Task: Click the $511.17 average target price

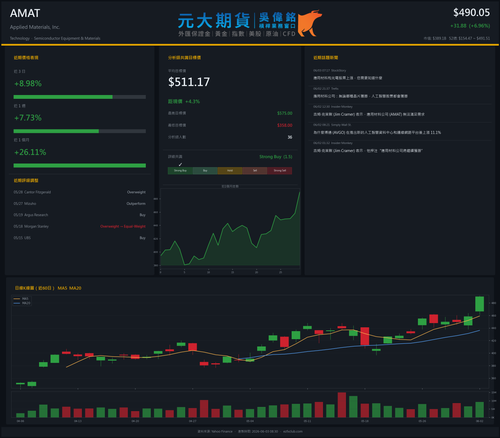Action: click(189, 82)
